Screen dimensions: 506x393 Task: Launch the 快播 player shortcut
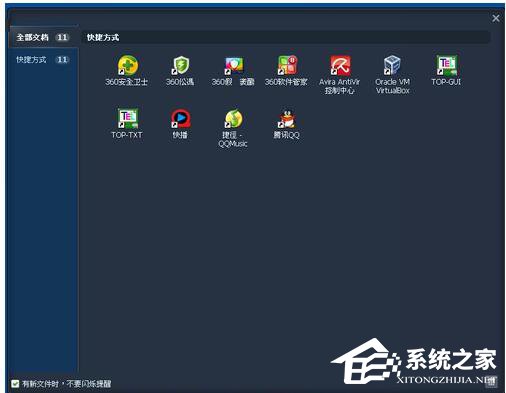(180, 119)
